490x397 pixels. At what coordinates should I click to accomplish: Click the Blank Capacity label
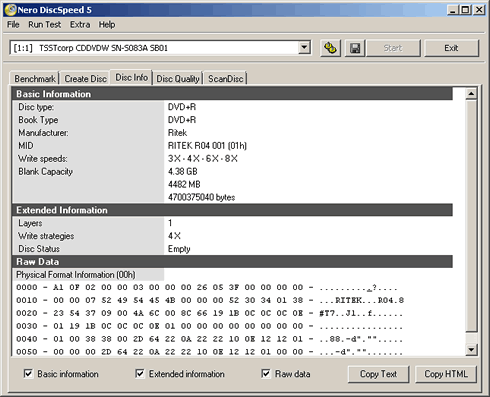tap(45, 172)
